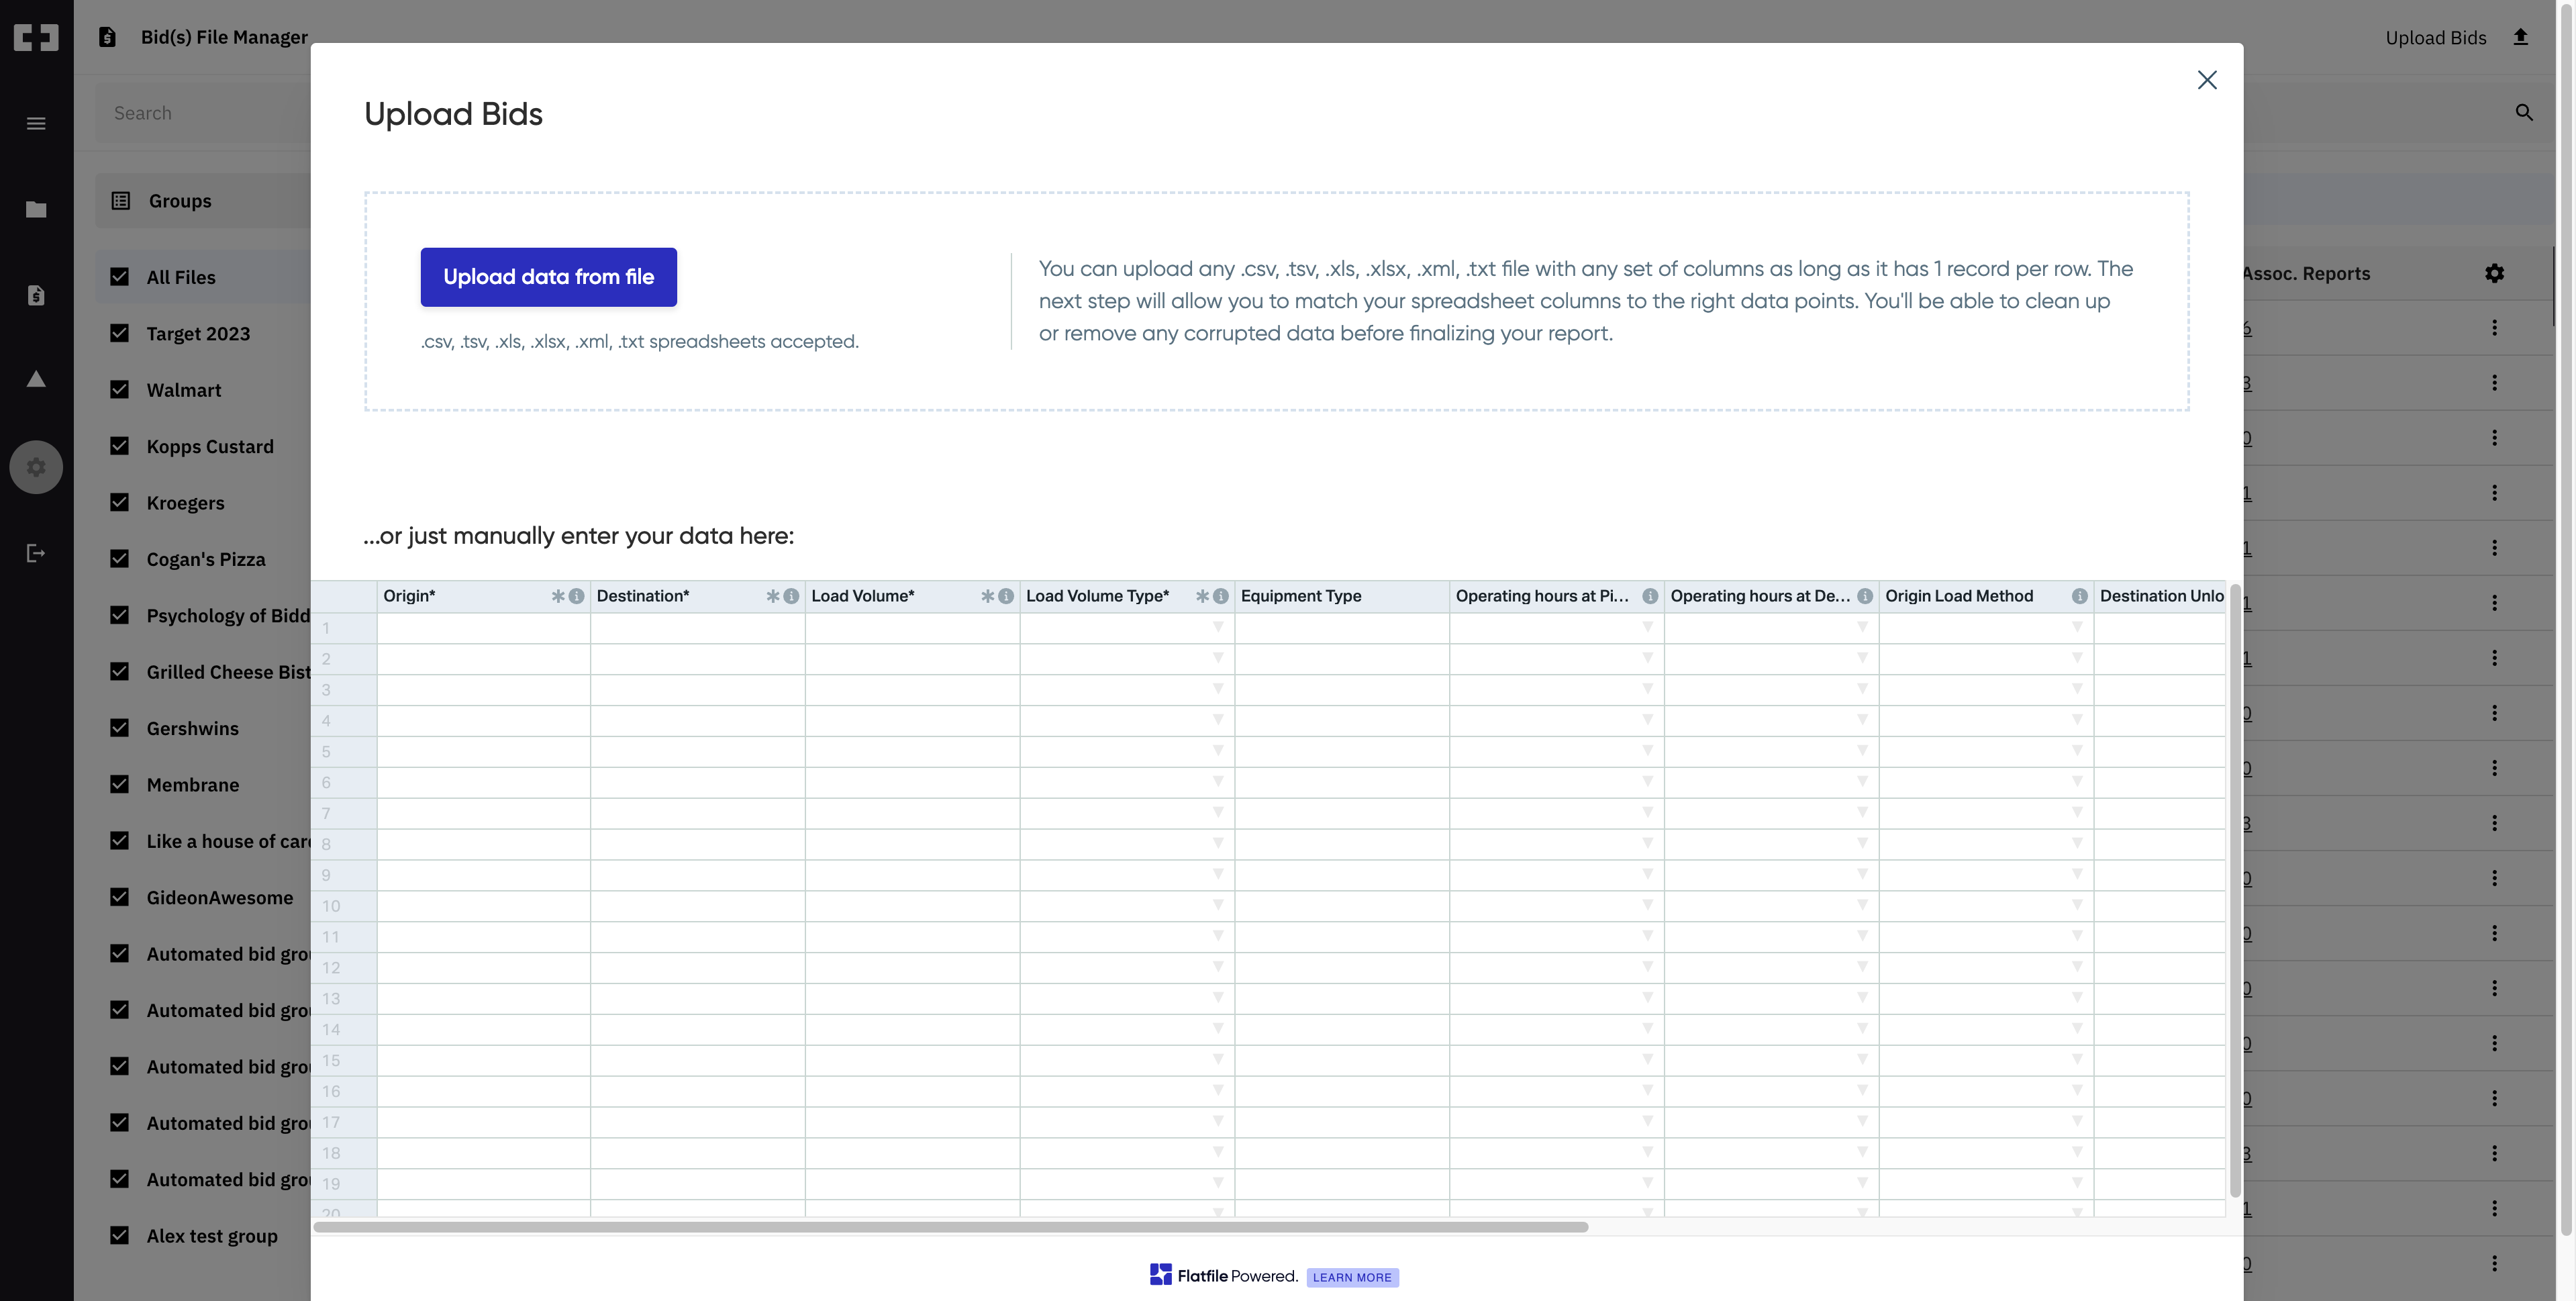Click the dollar-sign bids file icon in sidebar

pos(36,295)
